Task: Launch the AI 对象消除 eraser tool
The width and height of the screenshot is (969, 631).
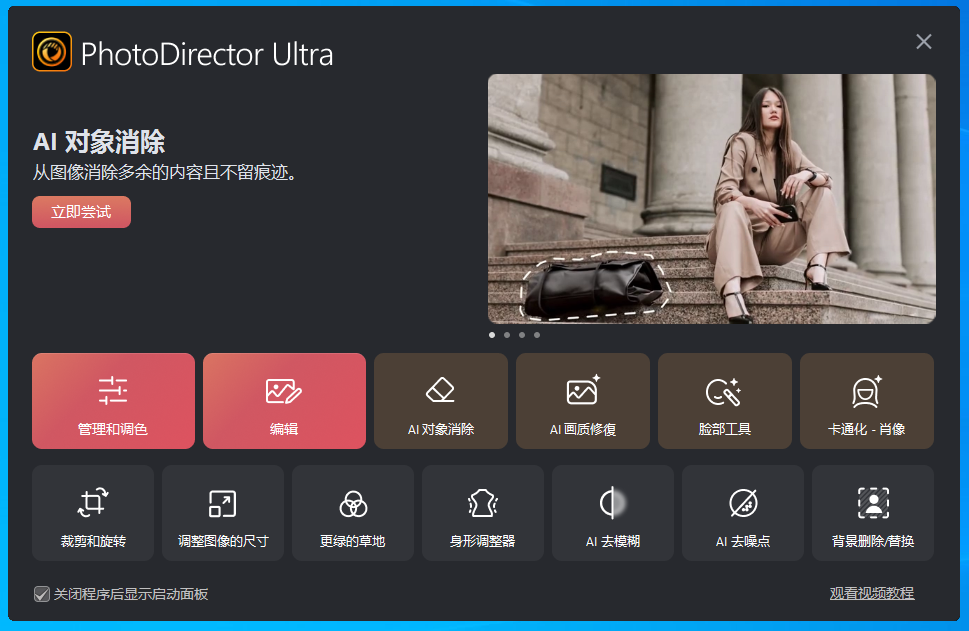Action: [x=441, y=401]
